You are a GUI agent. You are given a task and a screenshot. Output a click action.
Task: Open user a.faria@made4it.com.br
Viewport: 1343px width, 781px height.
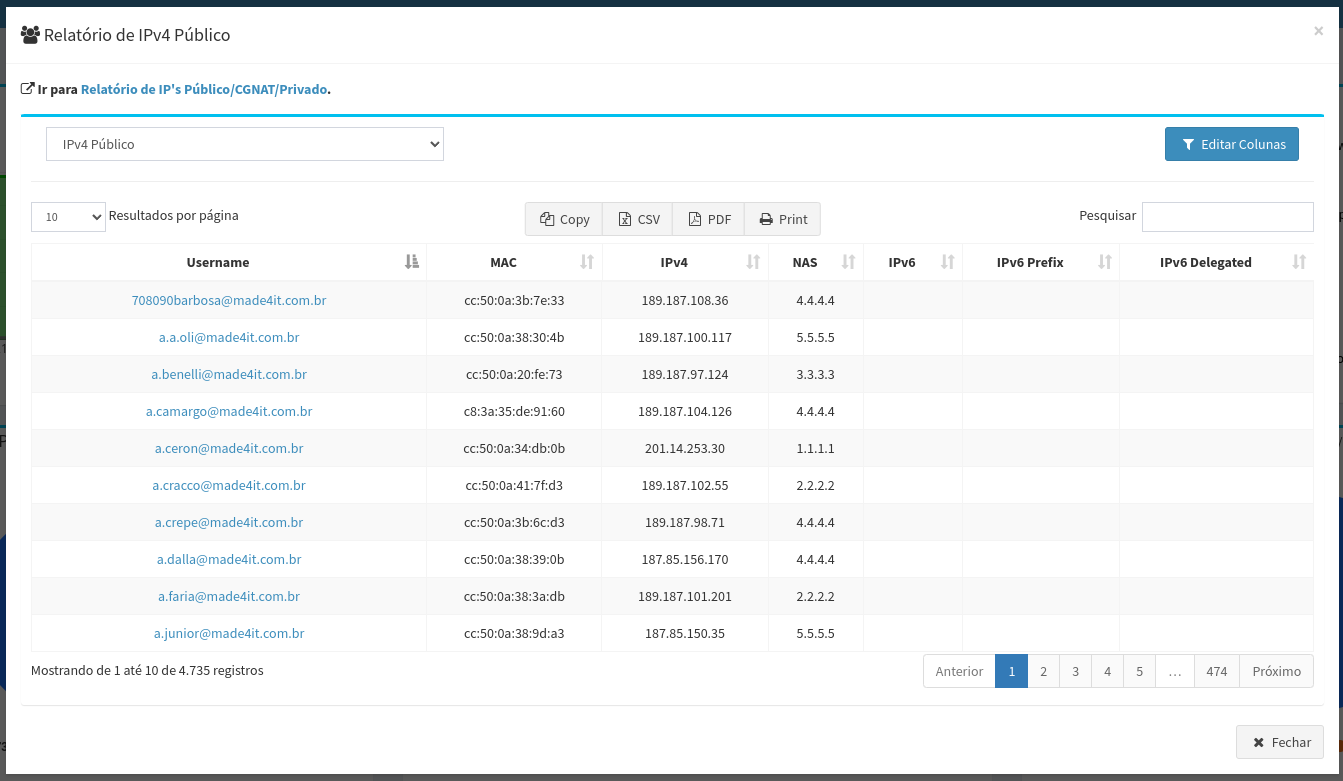[229, 596]
